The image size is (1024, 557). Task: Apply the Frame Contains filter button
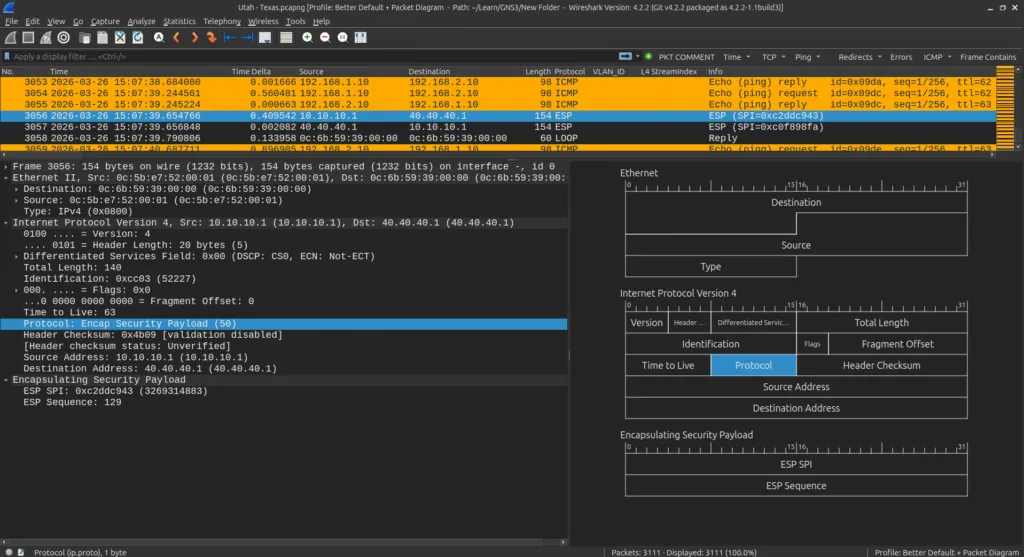987,57
